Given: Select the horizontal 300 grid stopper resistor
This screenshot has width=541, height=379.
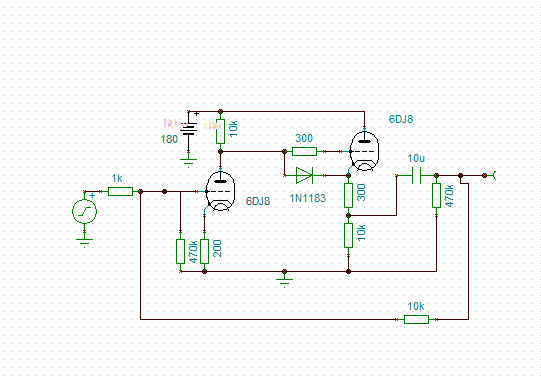Looking at the screenshot, I should [304, 151].
